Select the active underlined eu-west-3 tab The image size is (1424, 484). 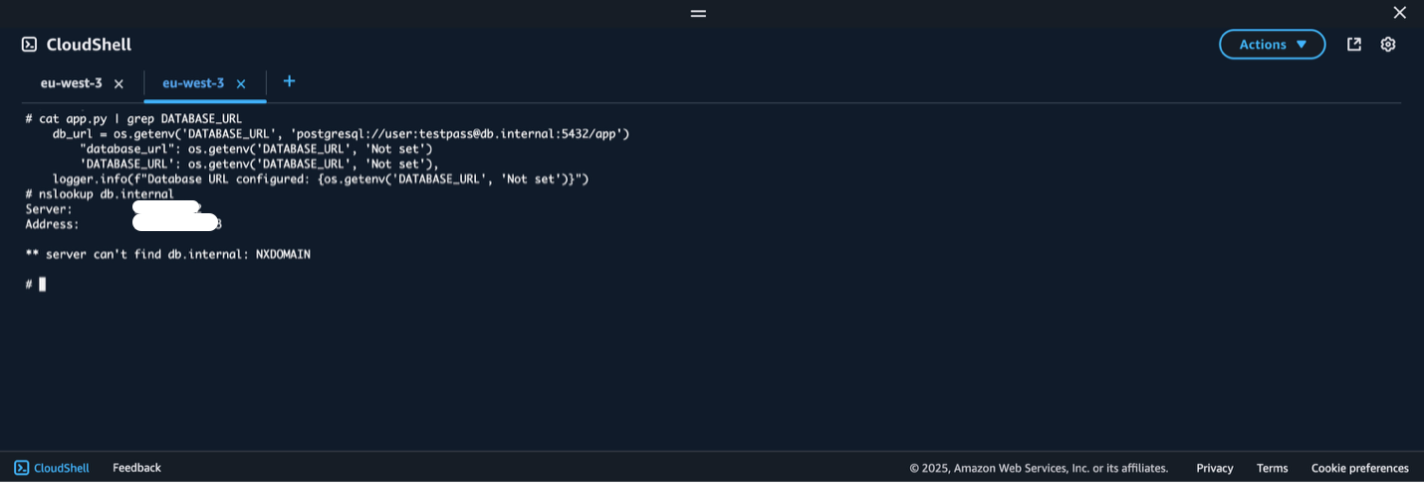pyautogui.click(x=193, y=84)
